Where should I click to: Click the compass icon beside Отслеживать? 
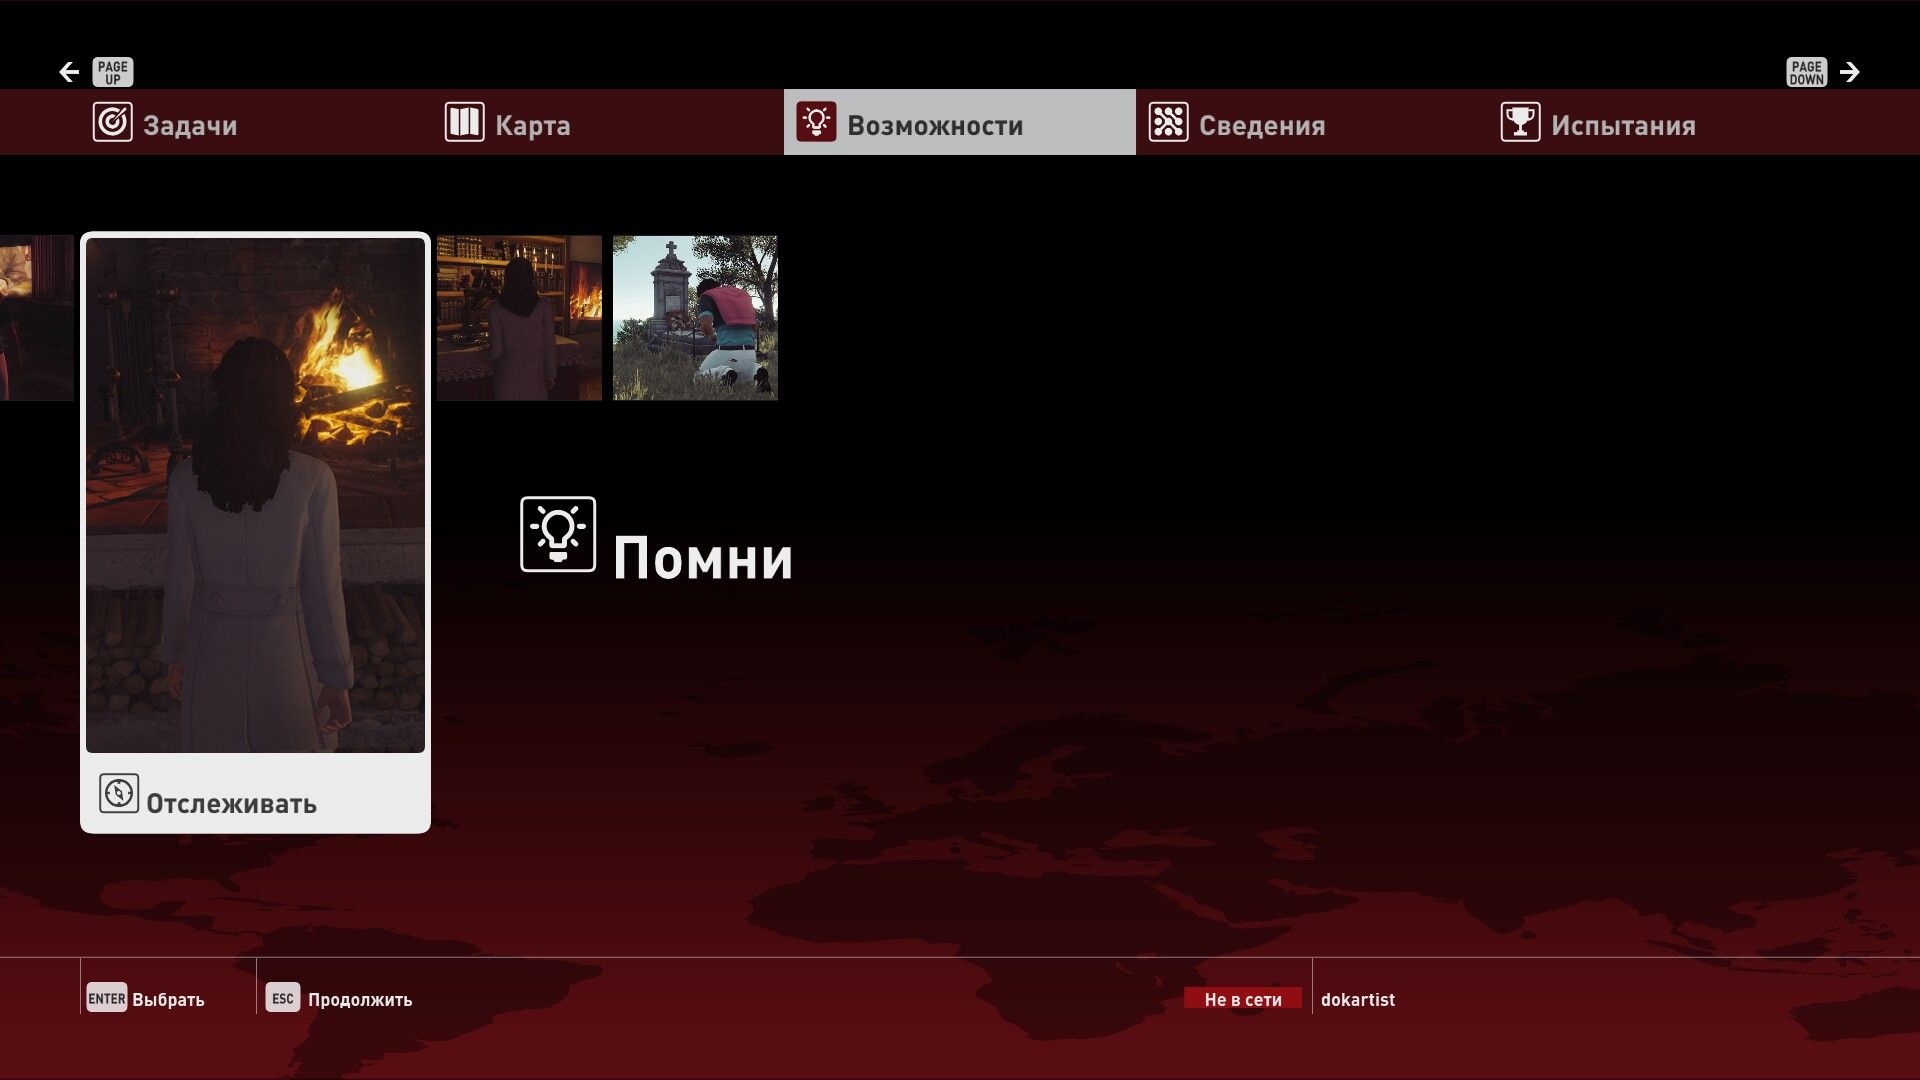(x=119, y=794)
